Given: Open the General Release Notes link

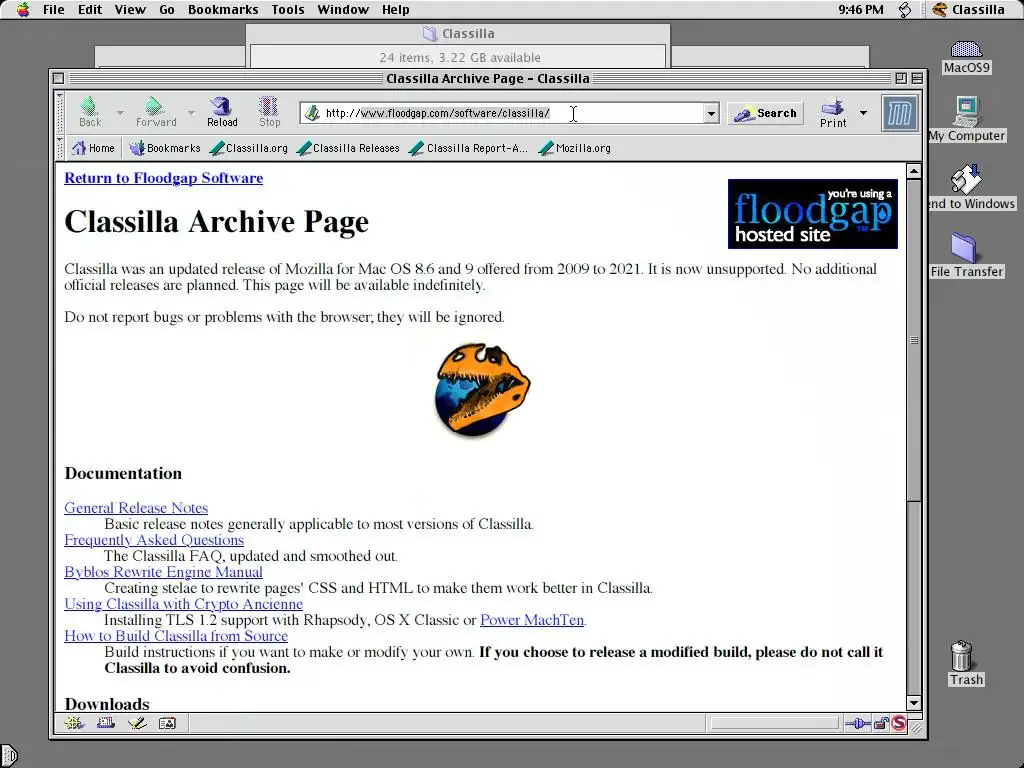Looking at the screenshot, I should pos(136,507).
